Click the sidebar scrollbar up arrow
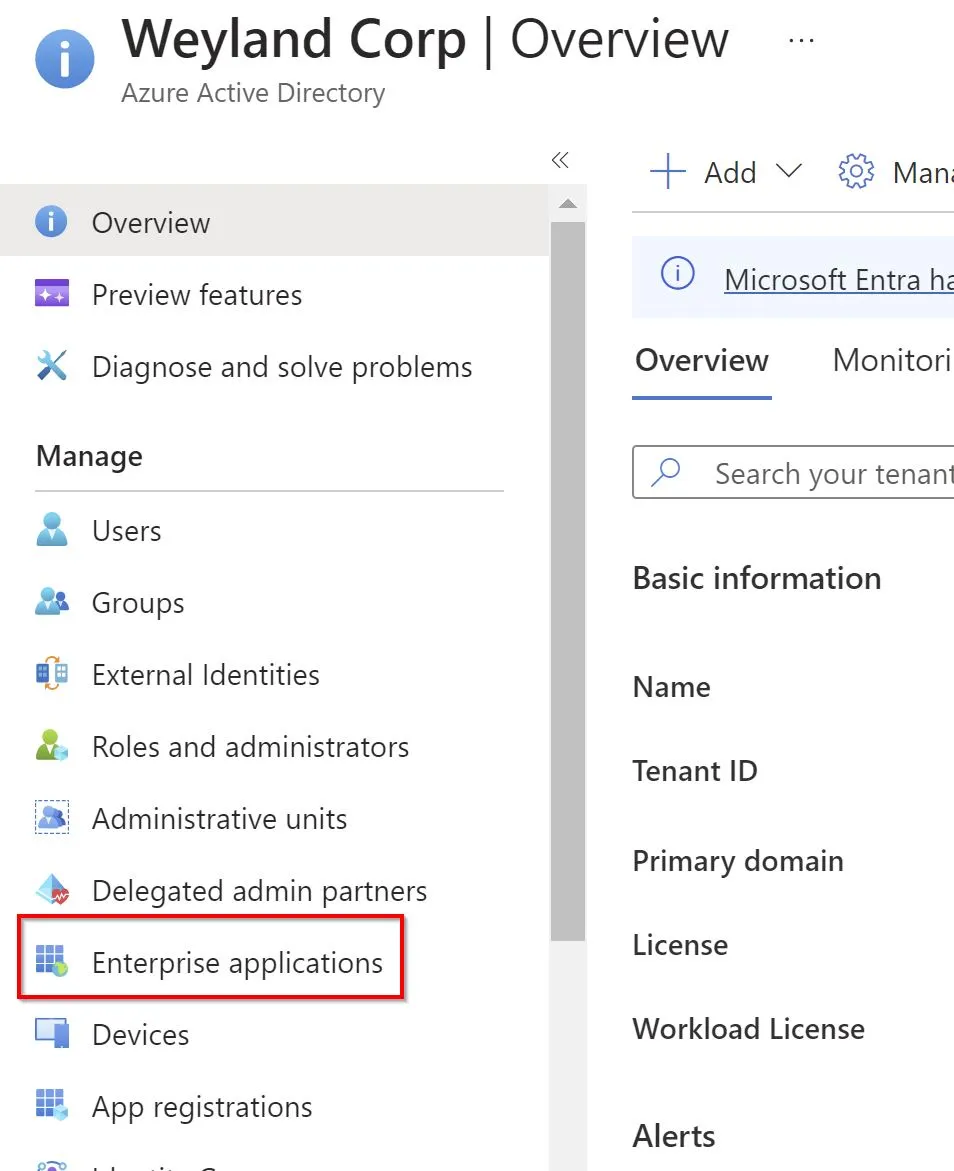This screenshot has height=1171, width=954. (568, 204)
